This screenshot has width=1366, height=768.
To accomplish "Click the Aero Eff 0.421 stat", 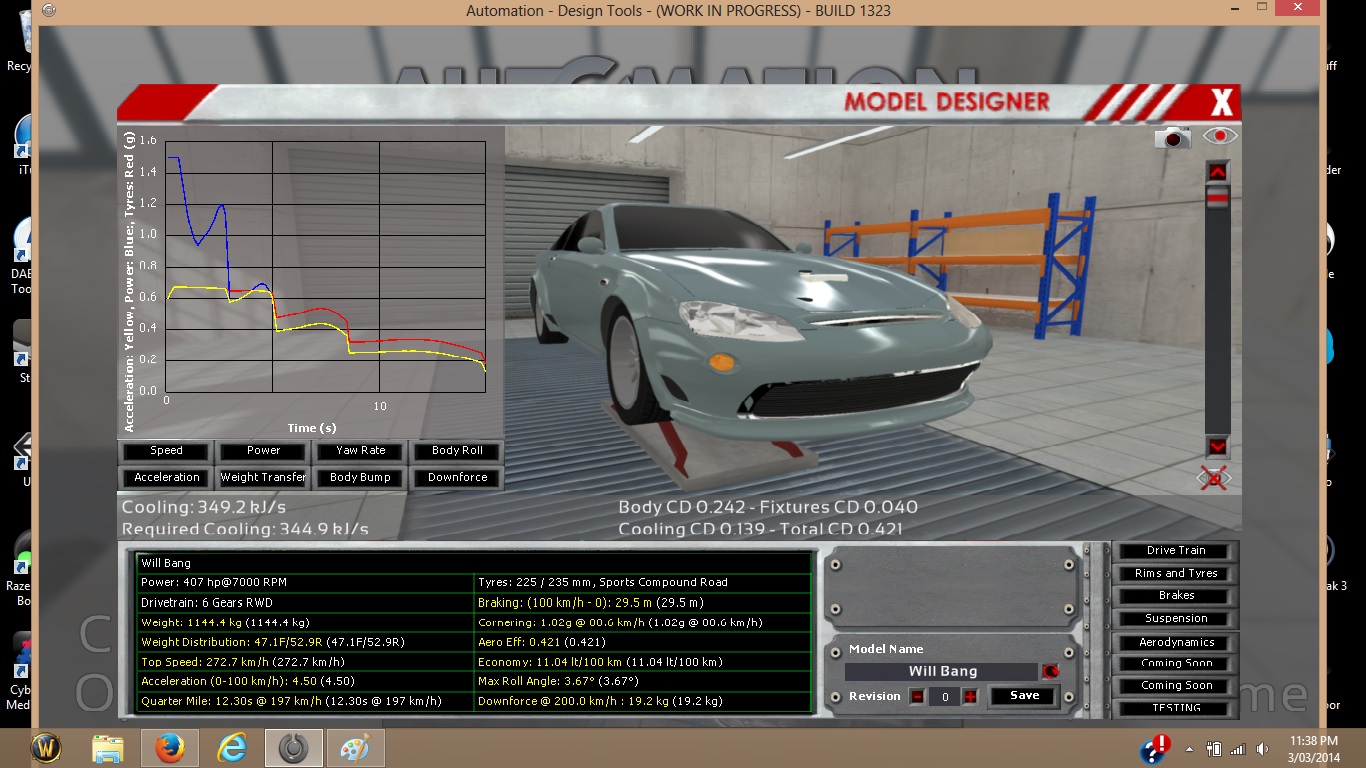I will (x=643, y=642).
